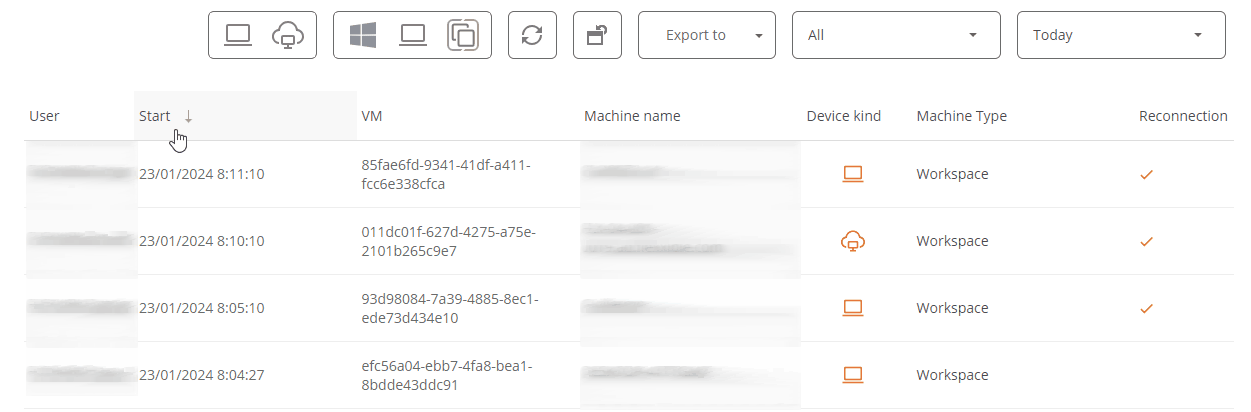Filter by cloud device icon in toolbar
This screenshot has width=1251, height=412.
click(288, 35)
